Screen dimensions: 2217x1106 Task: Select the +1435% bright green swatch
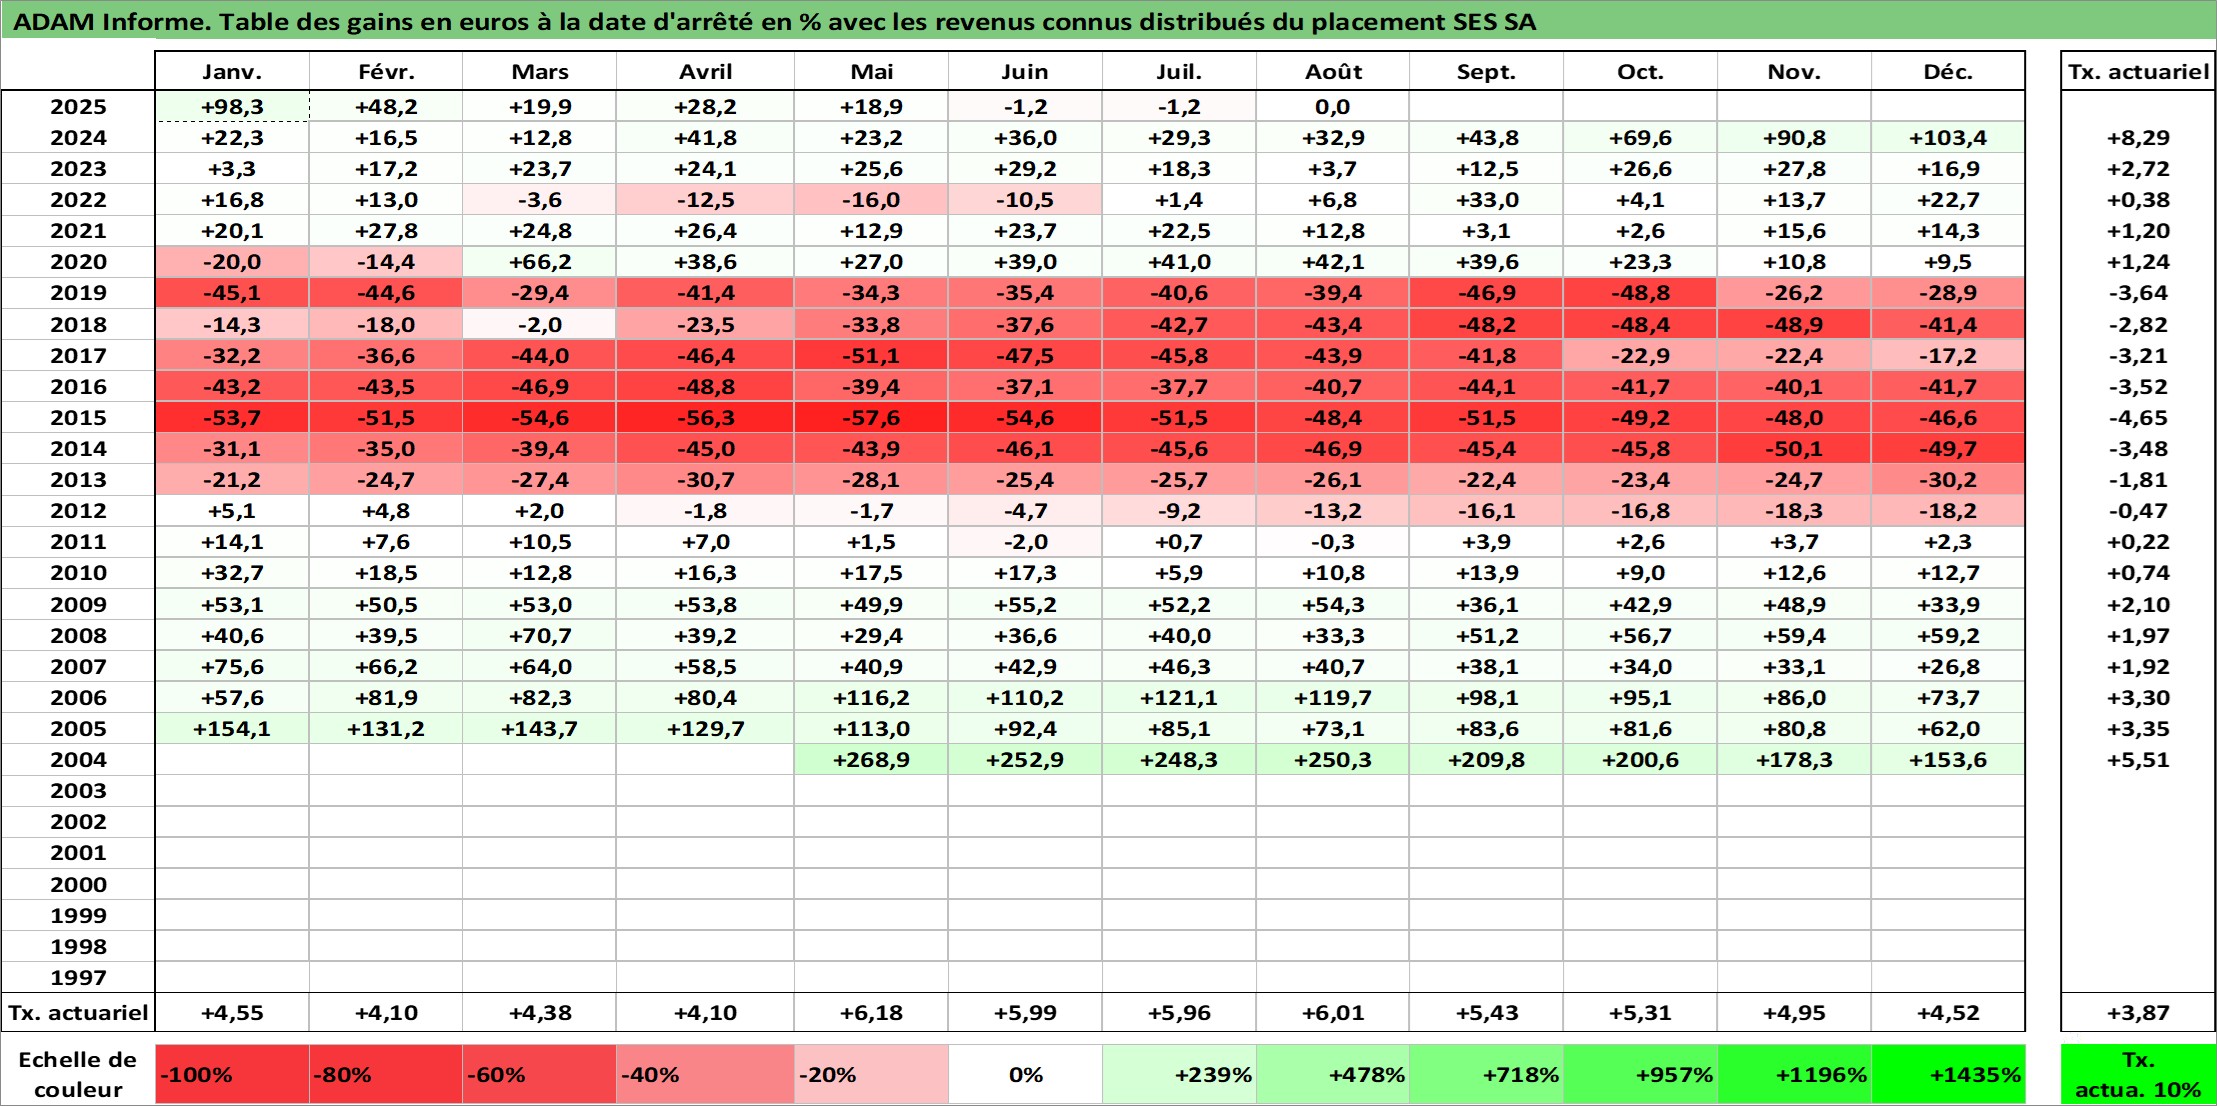1948,1074
